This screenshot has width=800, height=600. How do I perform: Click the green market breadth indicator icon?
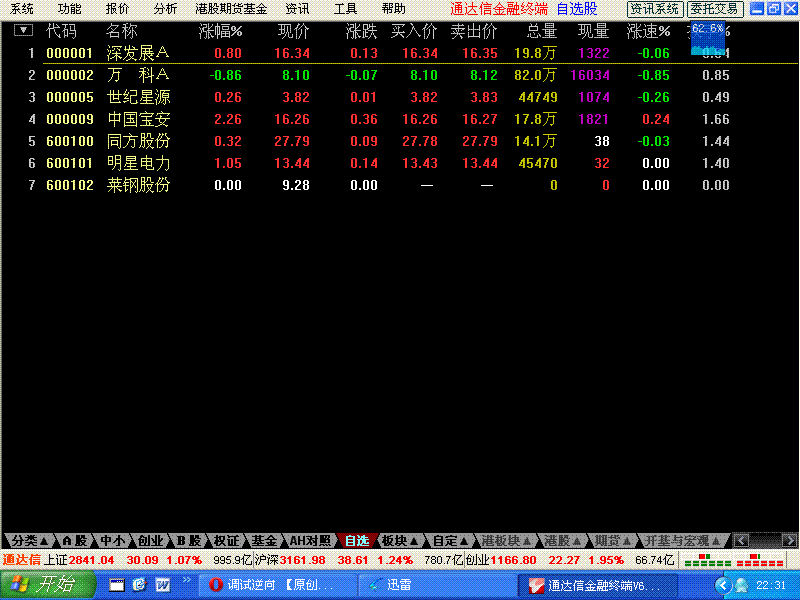[708, 560]
